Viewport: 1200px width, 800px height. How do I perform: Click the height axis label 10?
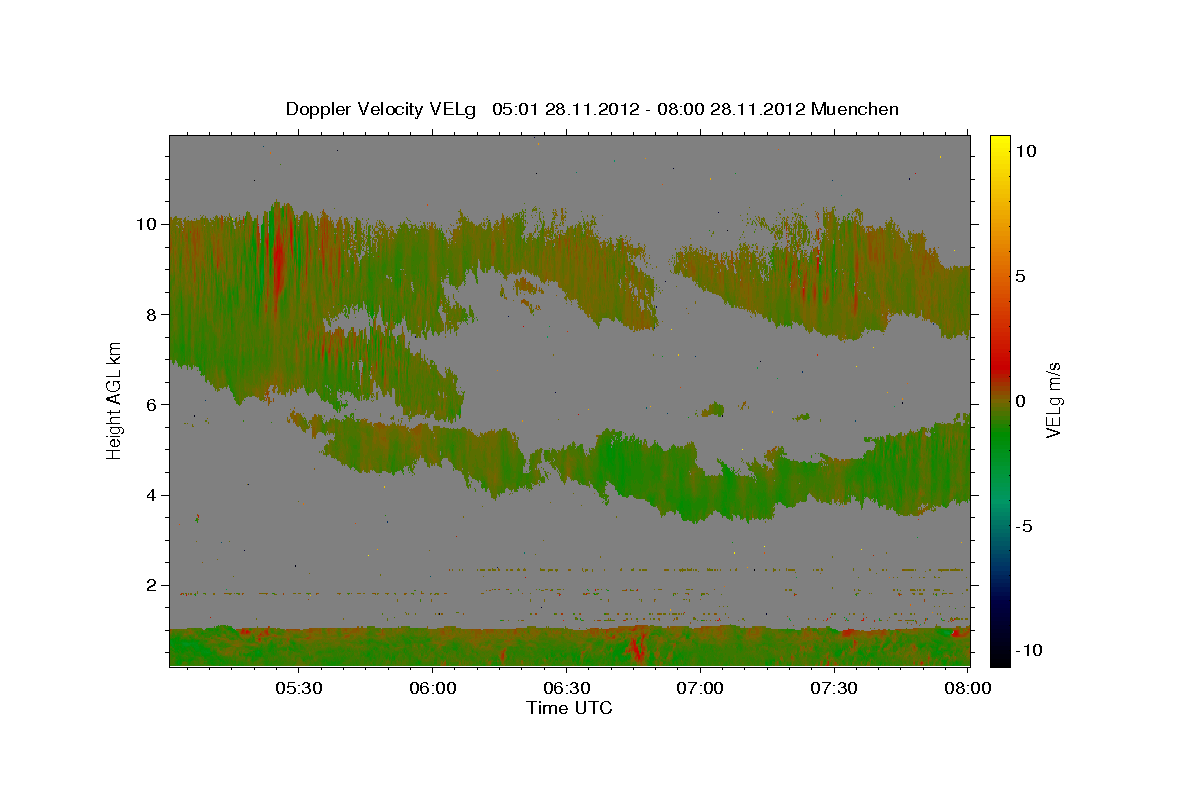pyautogui.click(x=146, y=224)
